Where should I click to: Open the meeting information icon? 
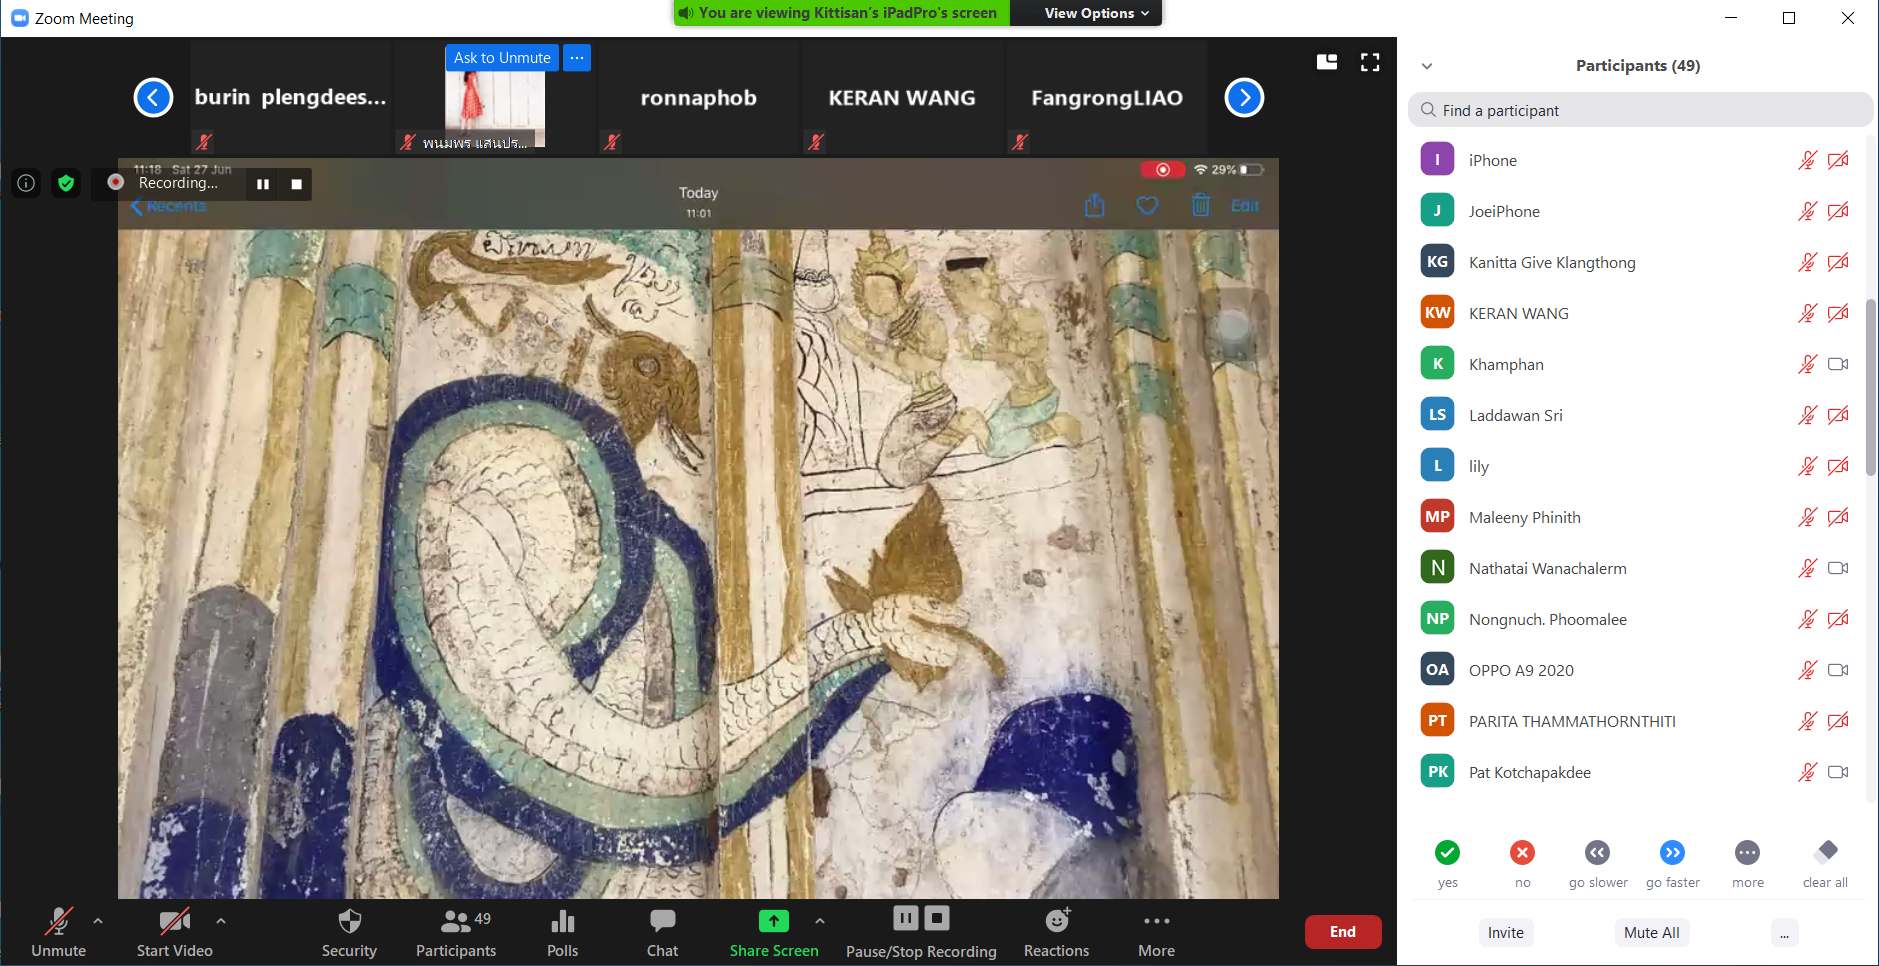(x=26, y=183)
